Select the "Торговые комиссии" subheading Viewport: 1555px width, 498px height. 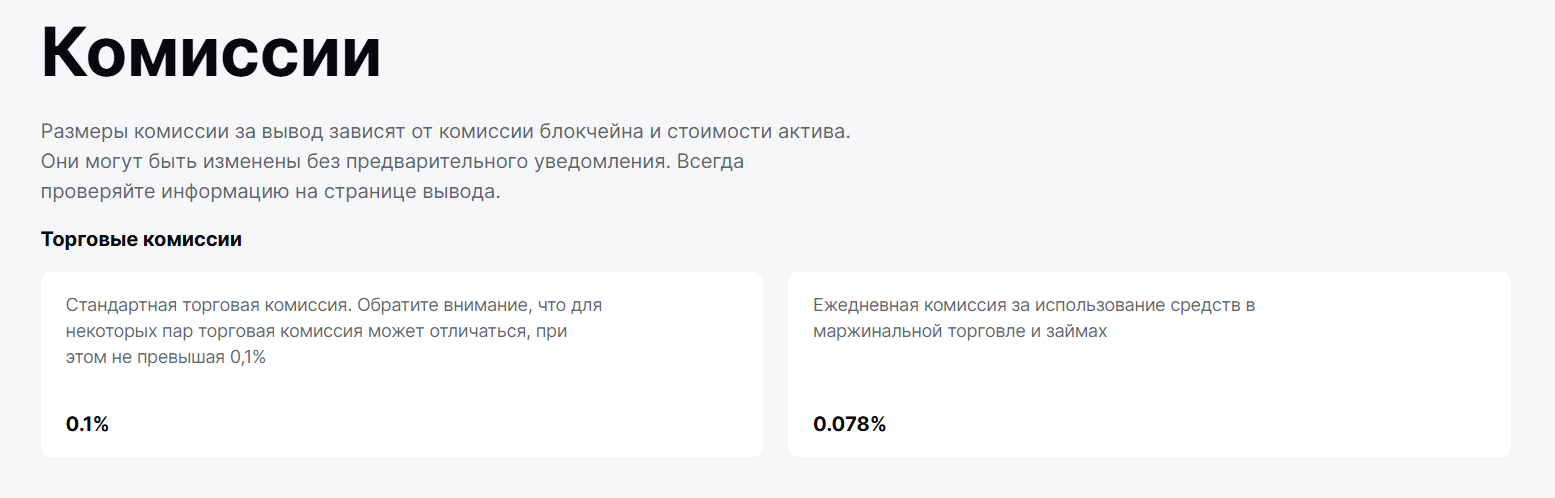pyautogui.click(x=141, y=240)
